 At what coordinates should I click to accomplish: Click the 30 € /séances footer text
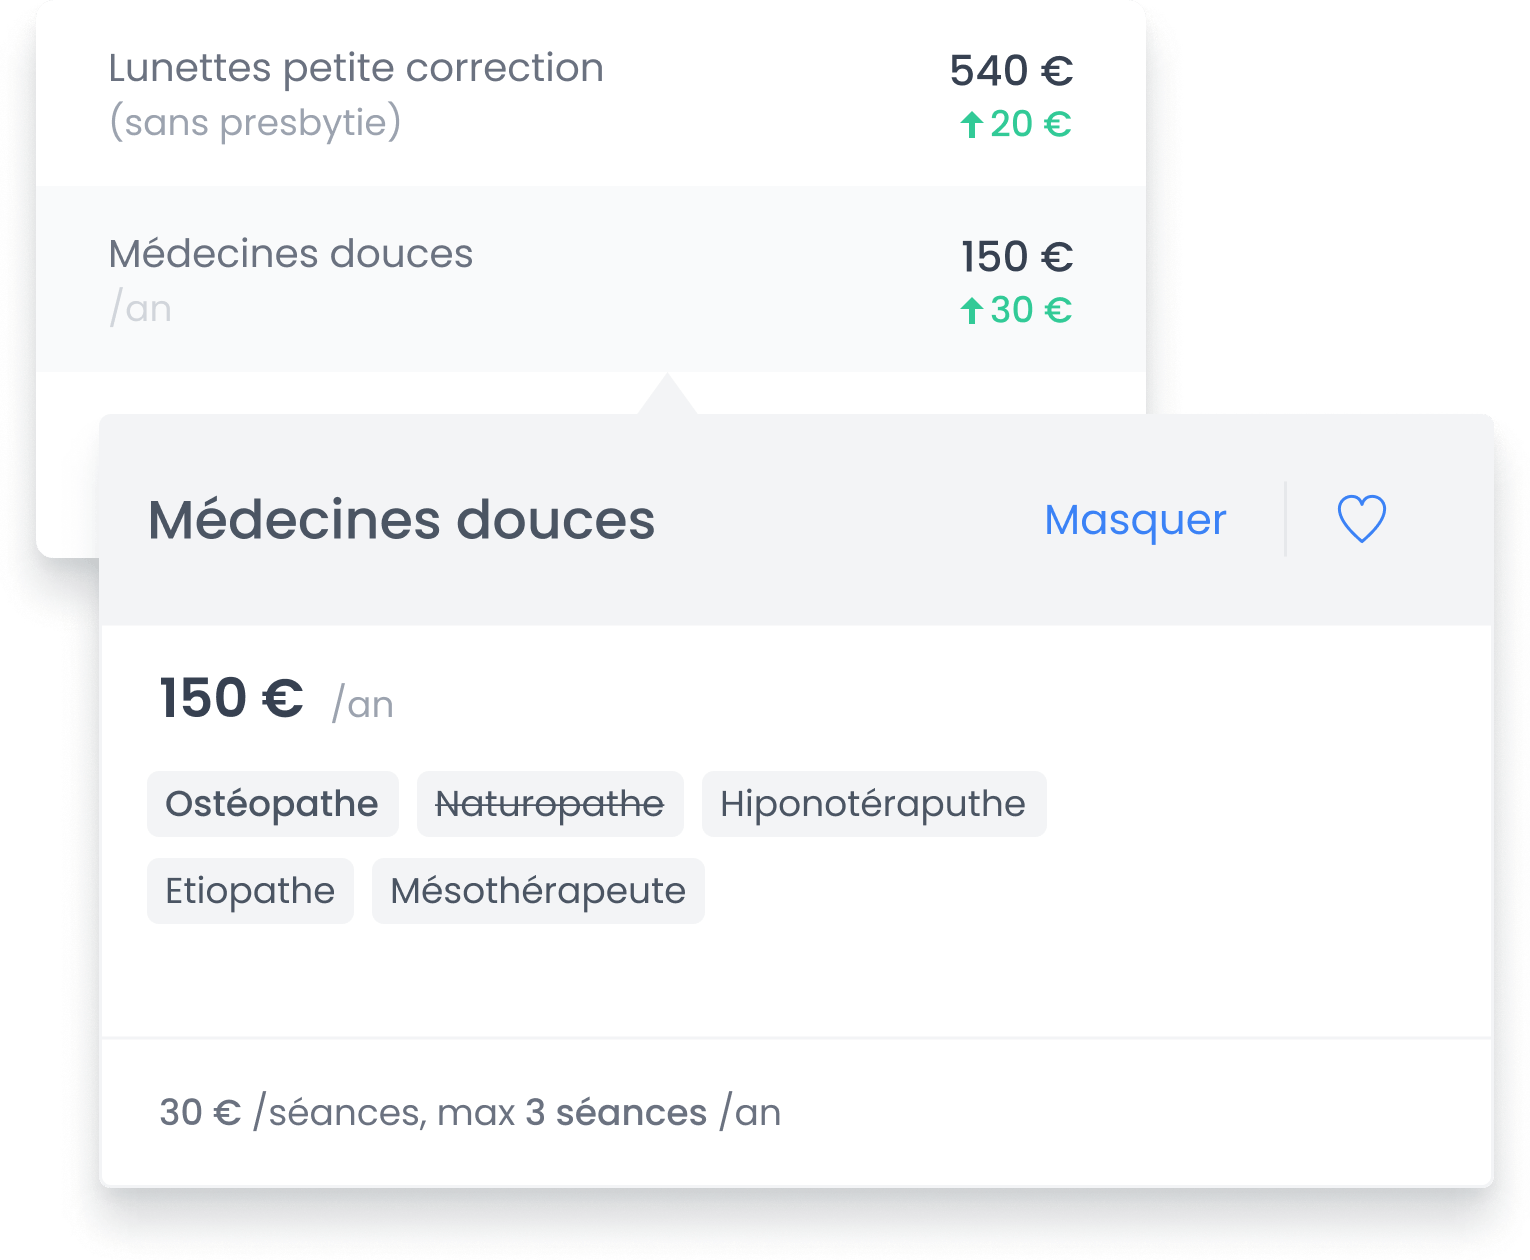470,1112
